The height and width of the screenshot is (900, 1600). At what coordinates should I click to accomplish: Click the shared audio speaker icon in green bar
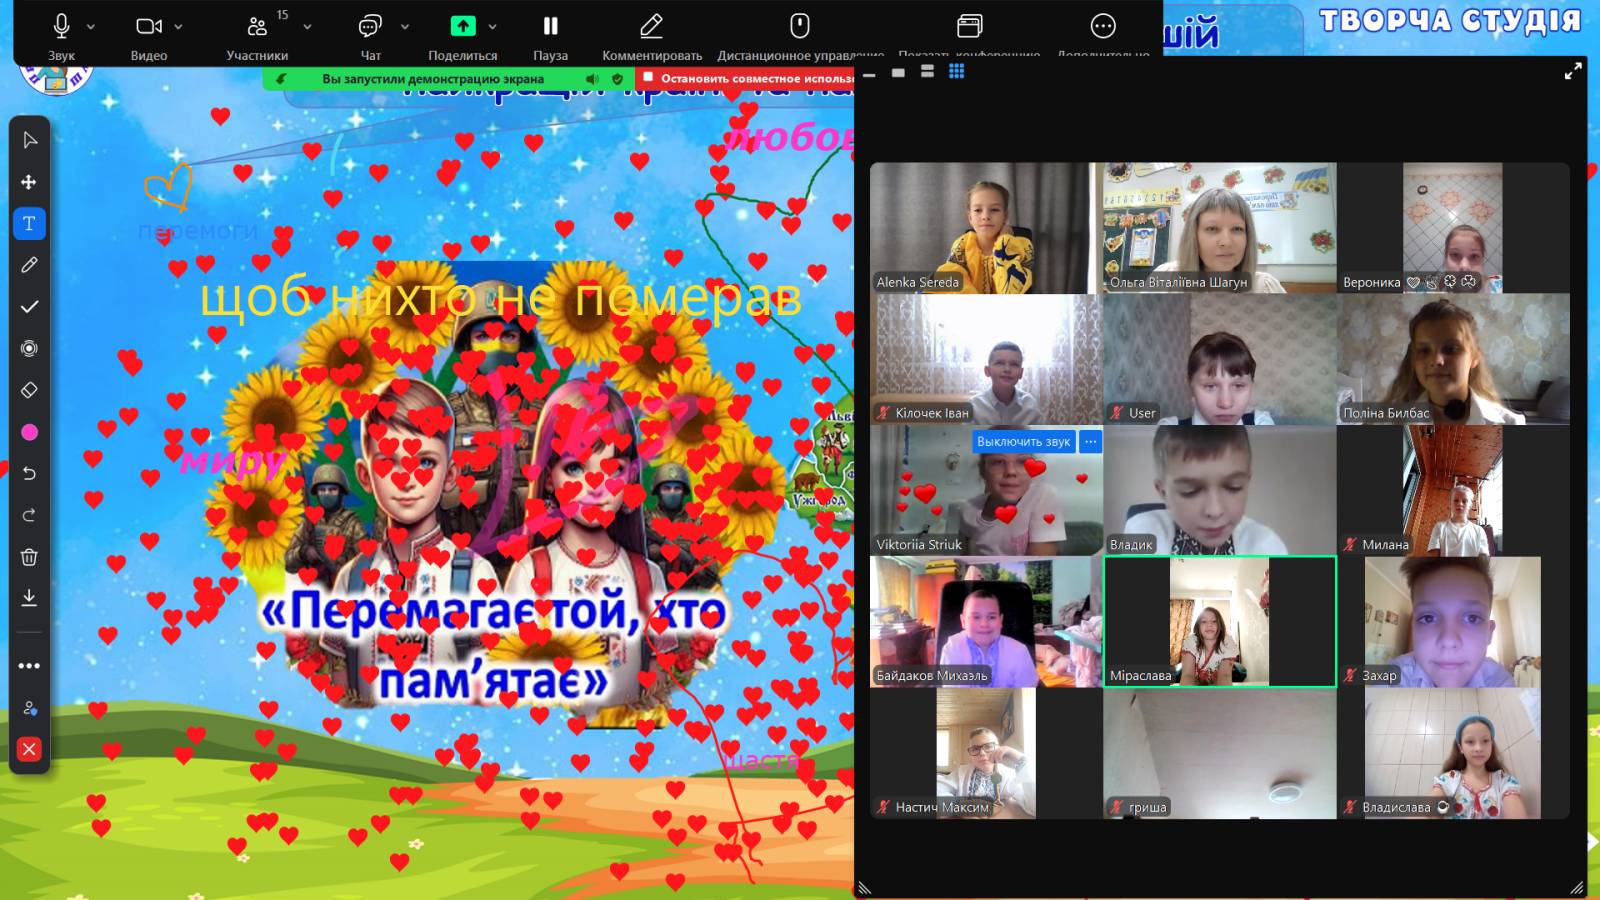(592, 78)
